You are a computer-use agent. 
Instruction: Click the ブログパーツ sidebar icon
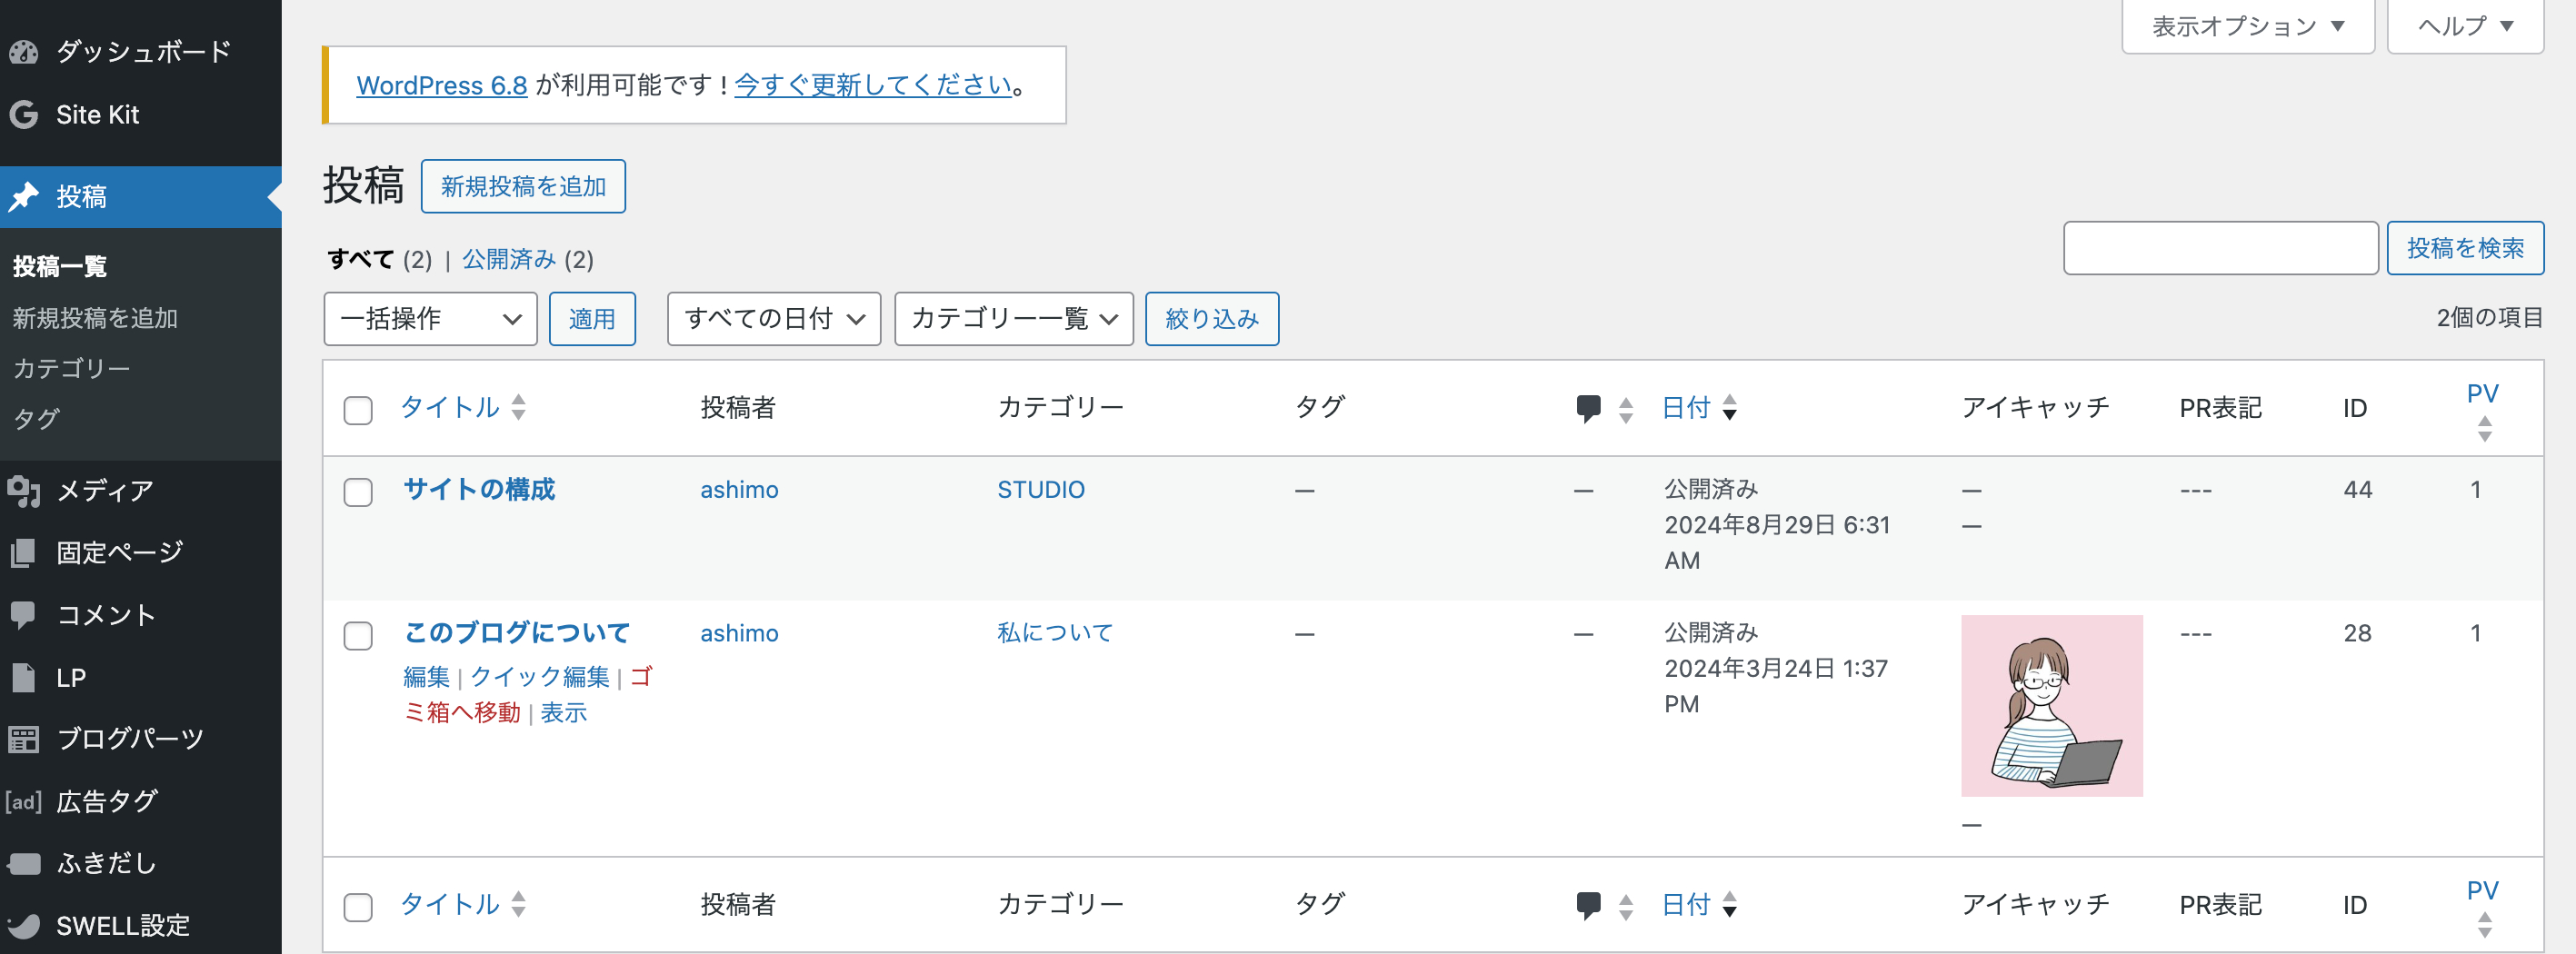24,739
